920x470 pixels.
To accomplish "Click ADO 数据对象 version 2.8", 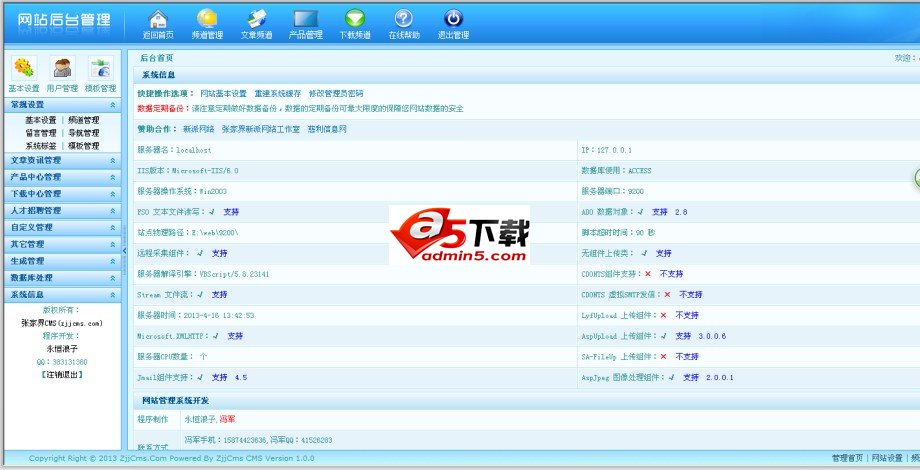I will [x=681, y=212].
